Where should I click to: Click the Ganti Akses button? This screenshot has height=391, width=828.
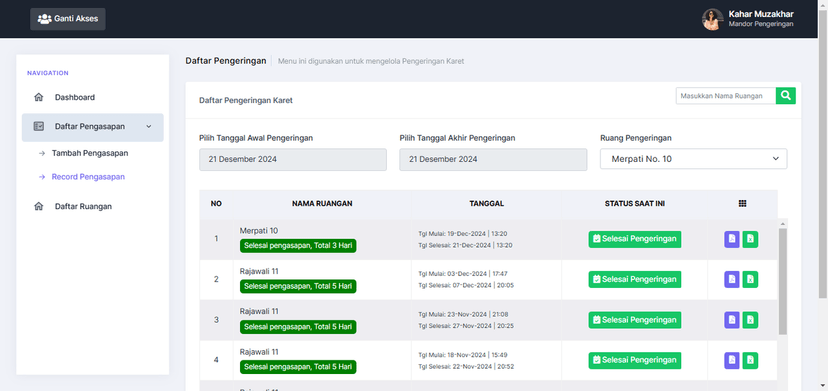pos(68,19)
